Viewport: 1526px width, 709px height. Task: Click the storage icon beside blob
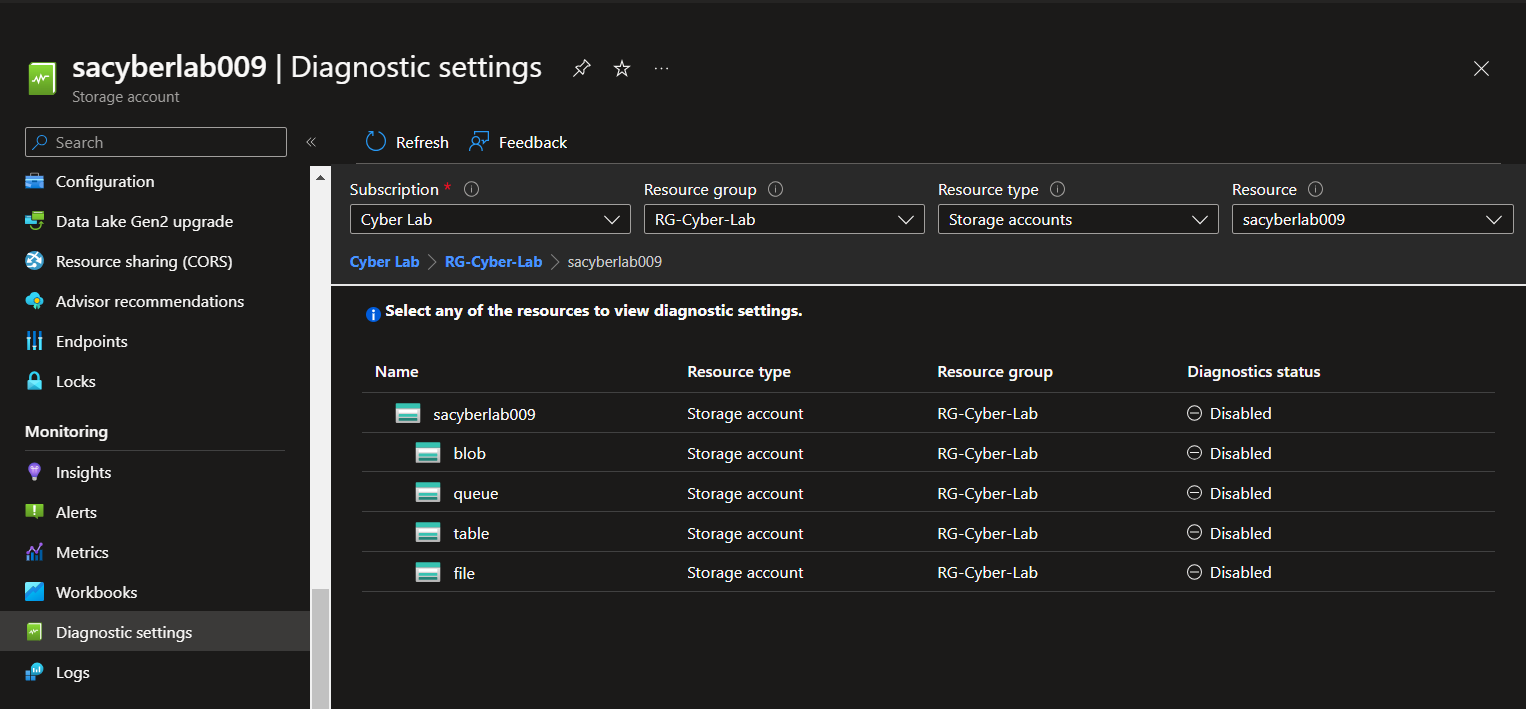(428, 453)
